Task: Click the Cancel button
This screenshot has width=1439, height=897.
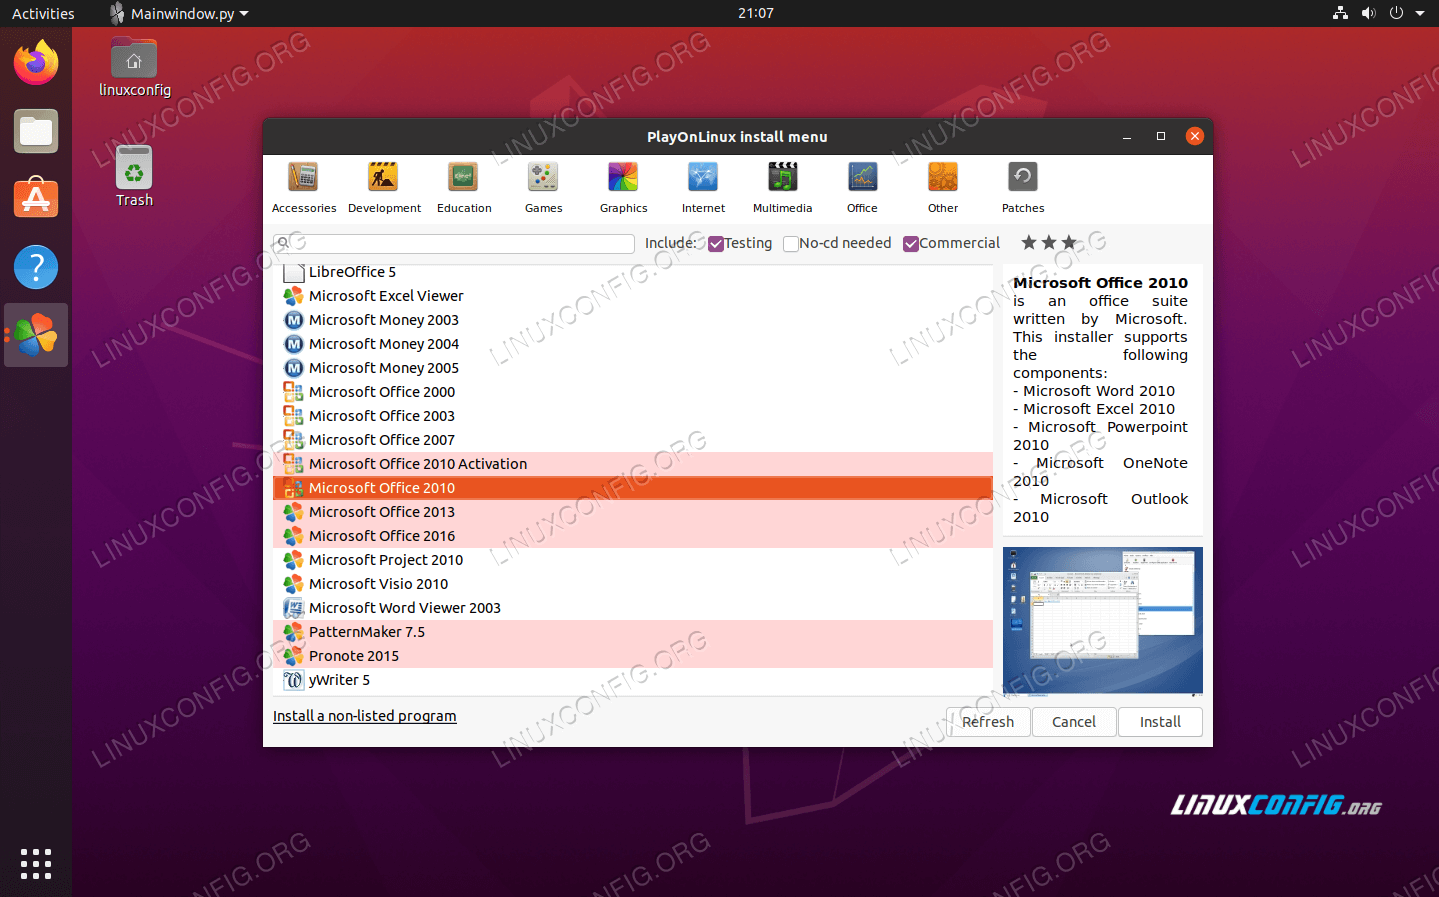Action: (1074, 722)
